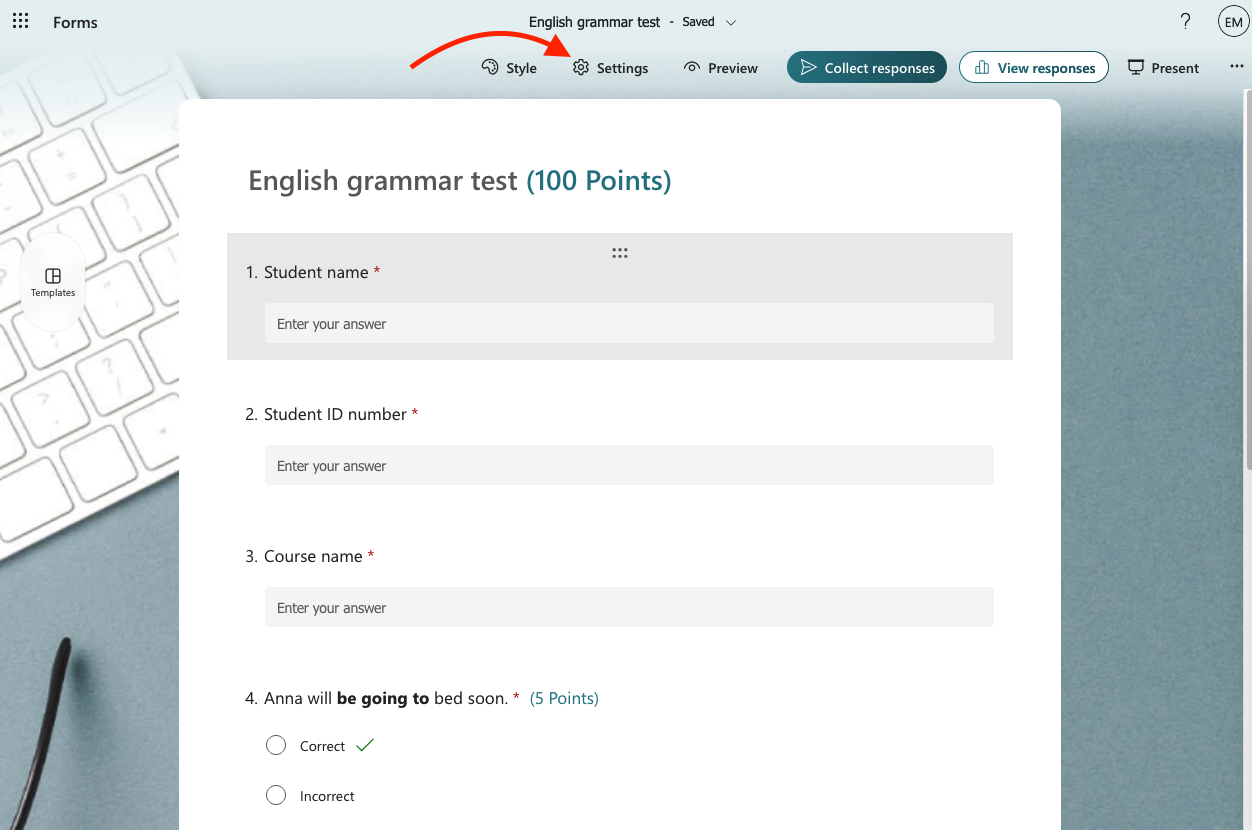Click the Student ID number answer field
Screen dimensions: 1252x830
pos(629,466)
